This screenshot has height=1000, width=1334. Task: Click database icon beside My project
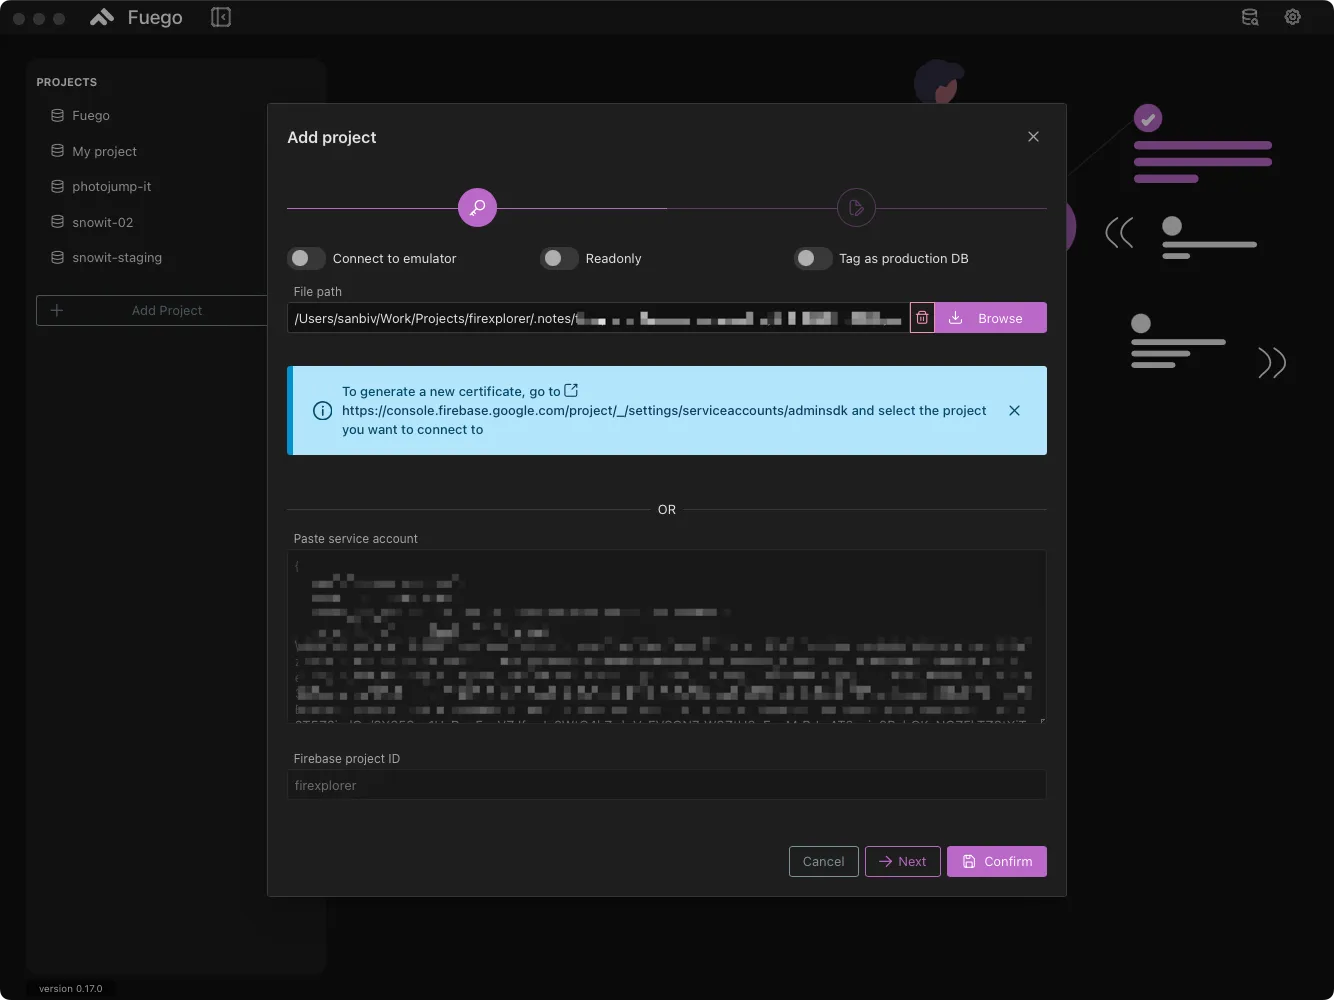tap(57, 151)
